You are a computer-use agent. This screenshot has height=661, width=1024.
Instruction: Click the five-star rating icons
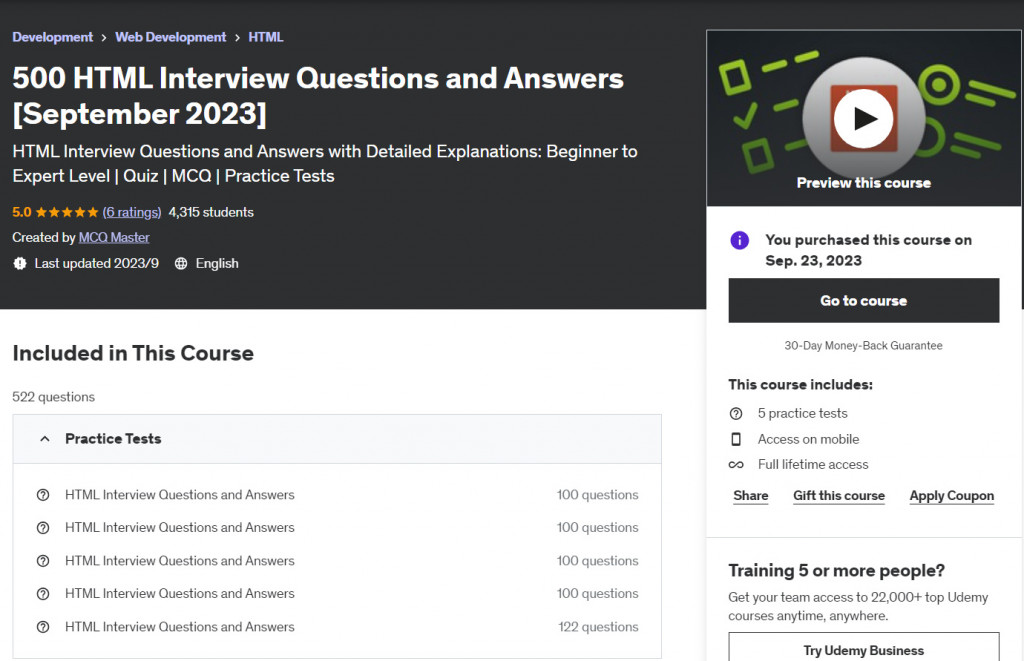(x=67, y=212)
